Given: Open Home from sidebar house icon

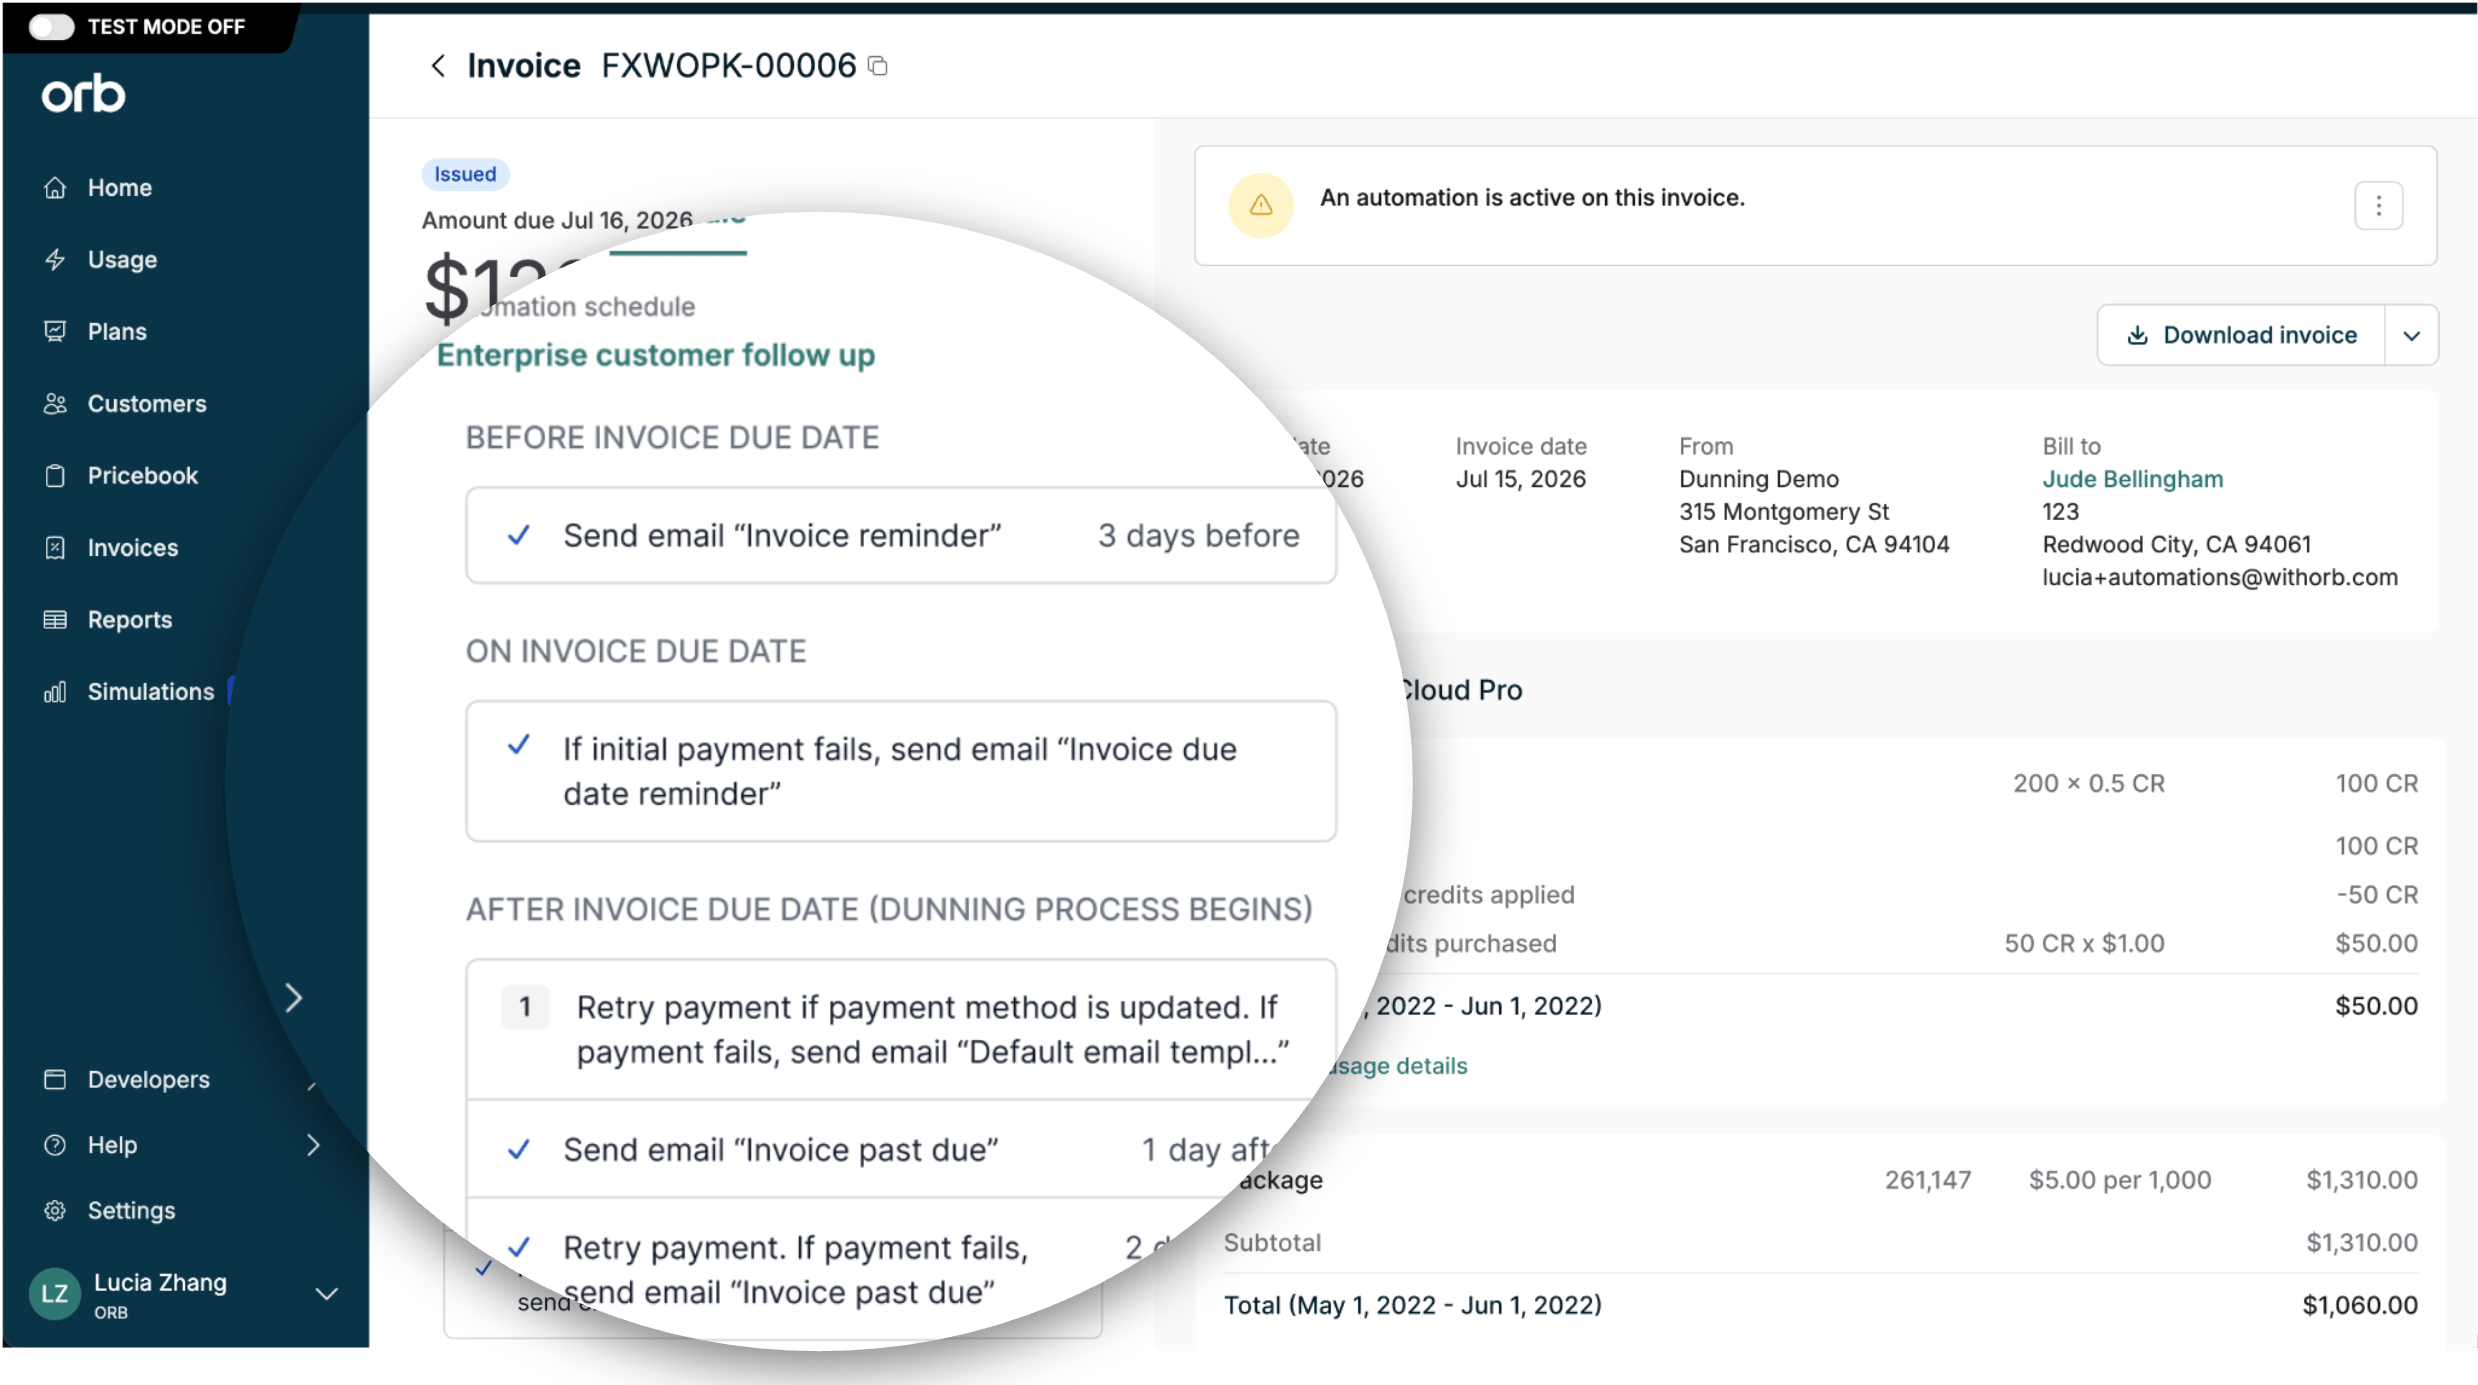Looking at the screenshot, I should (x=55, y=188).
